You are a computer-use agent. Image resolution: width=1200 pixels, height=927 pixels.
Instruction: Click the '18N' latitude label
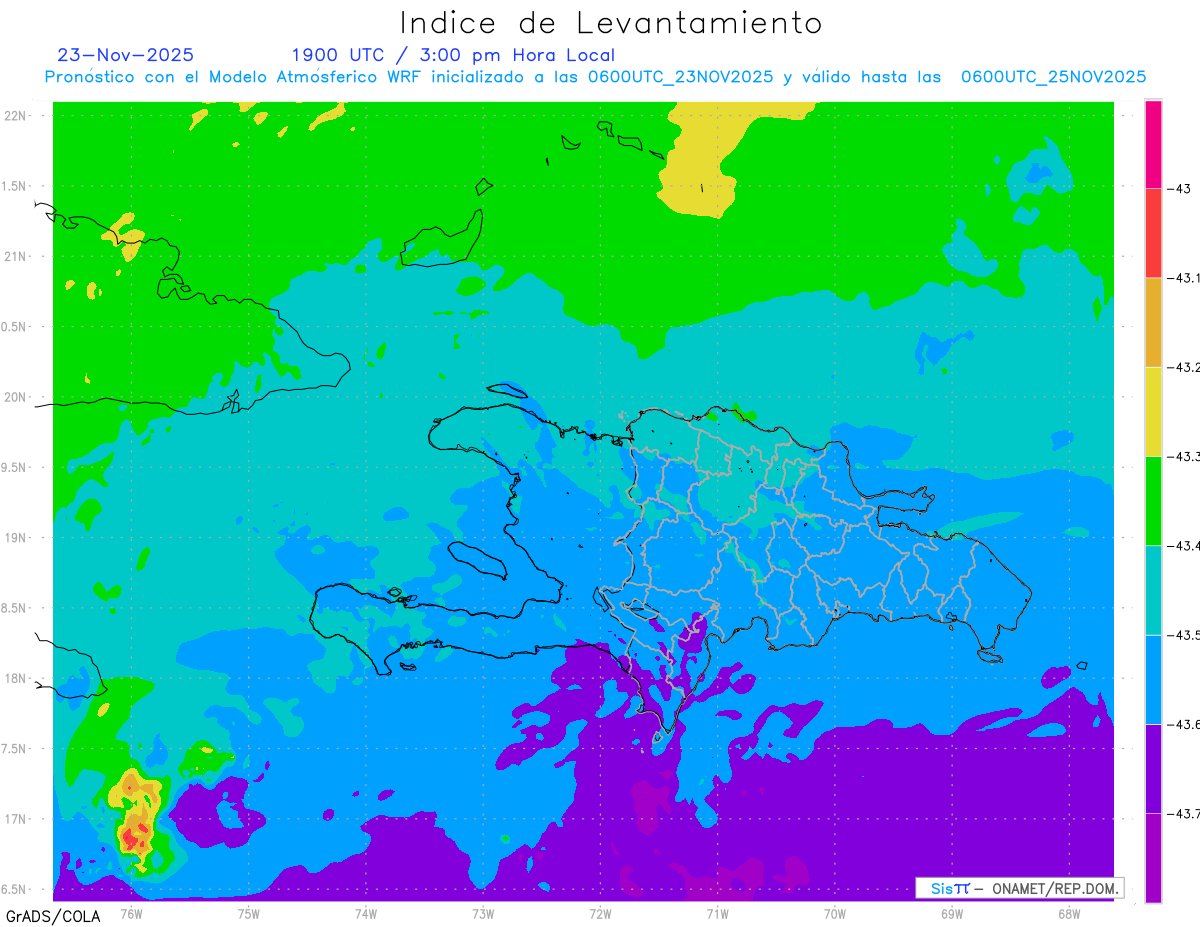click(x=17, y=678)
